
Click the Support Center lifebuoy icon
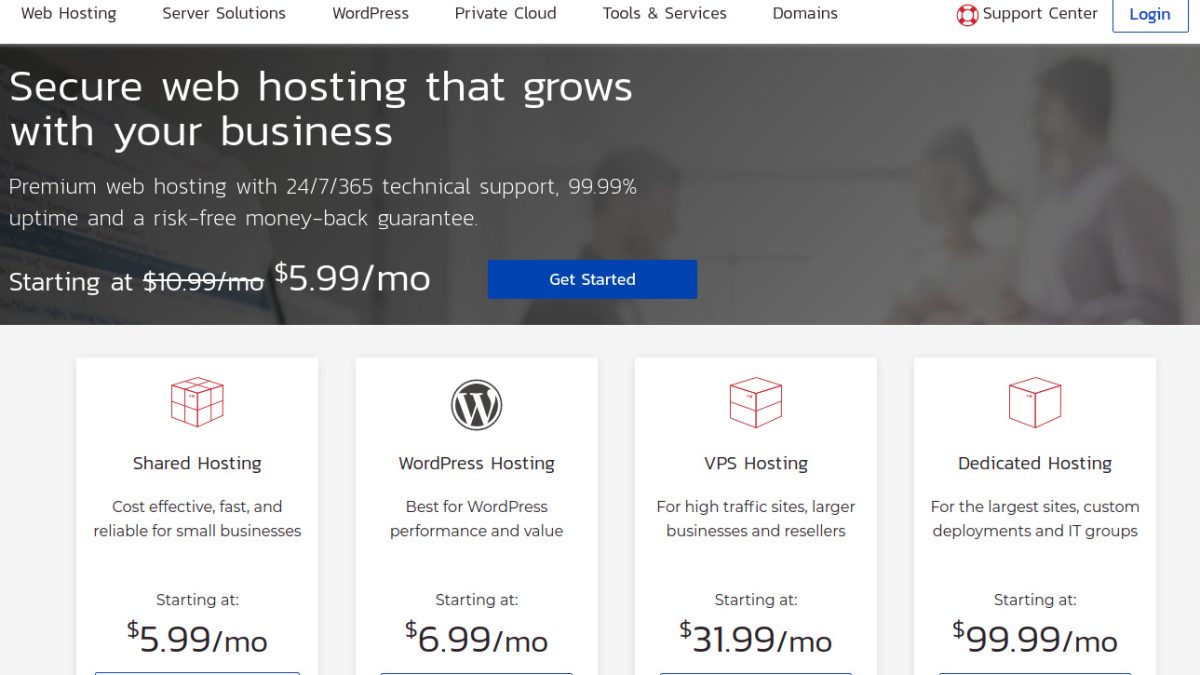tap(967, 15)
